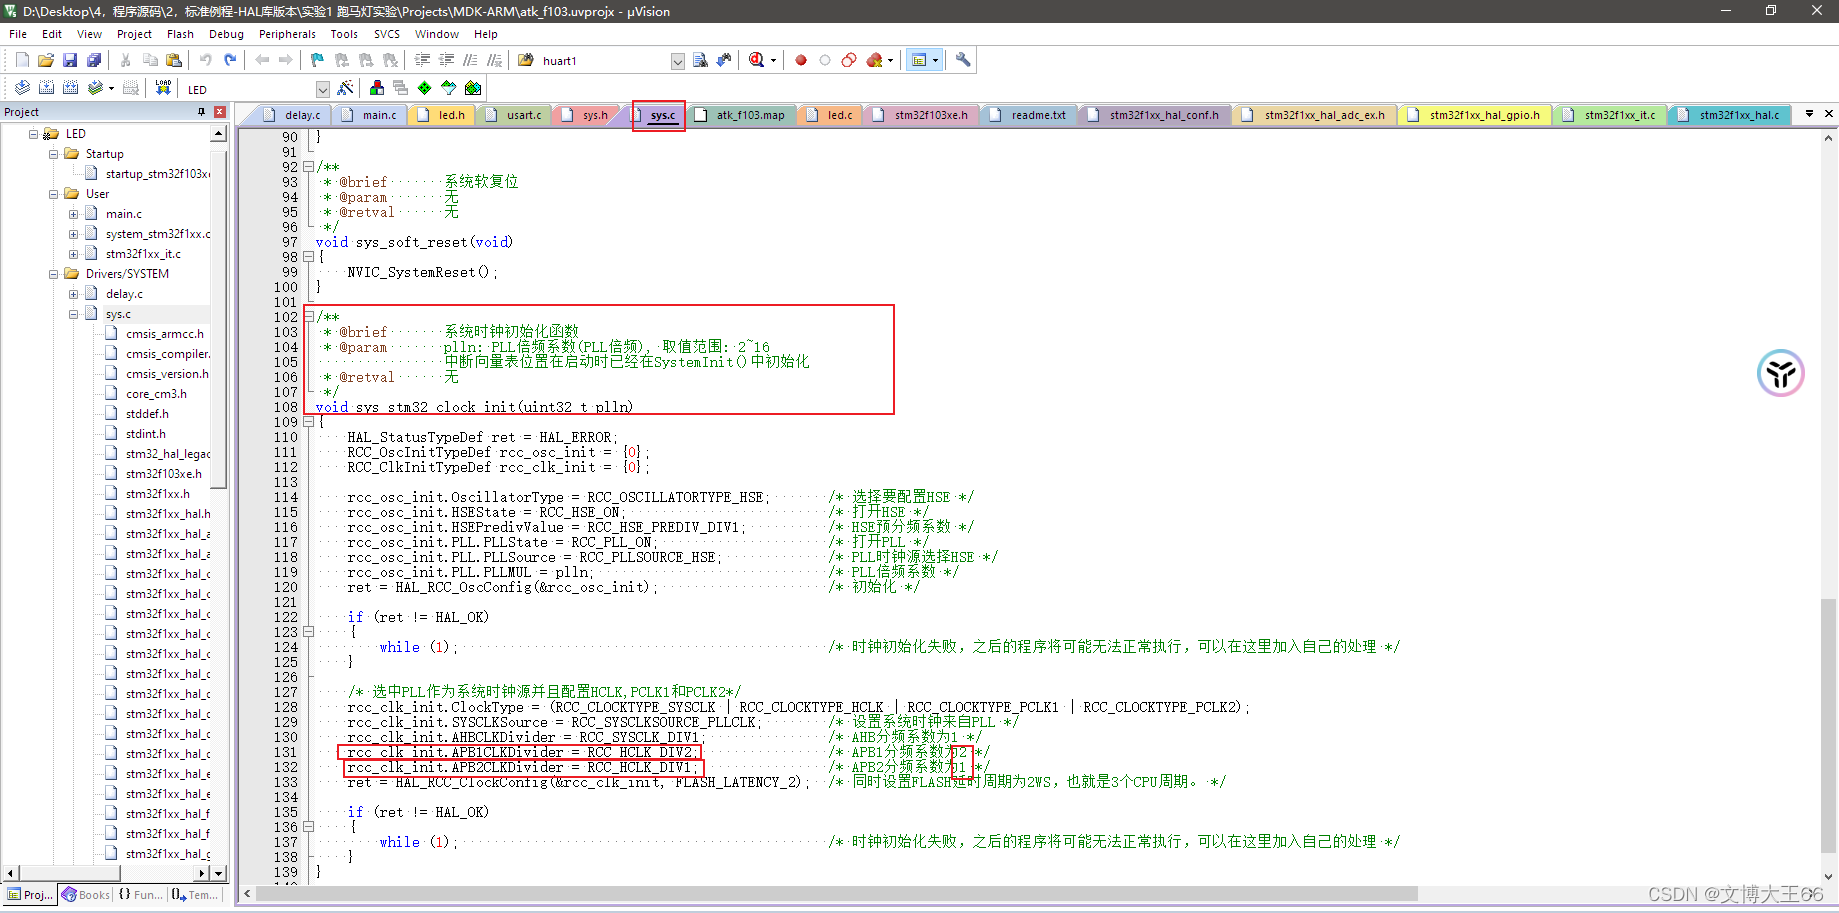1839x913 pixels.
Task: Open the Peripherals menu
Action: point(287,34)
